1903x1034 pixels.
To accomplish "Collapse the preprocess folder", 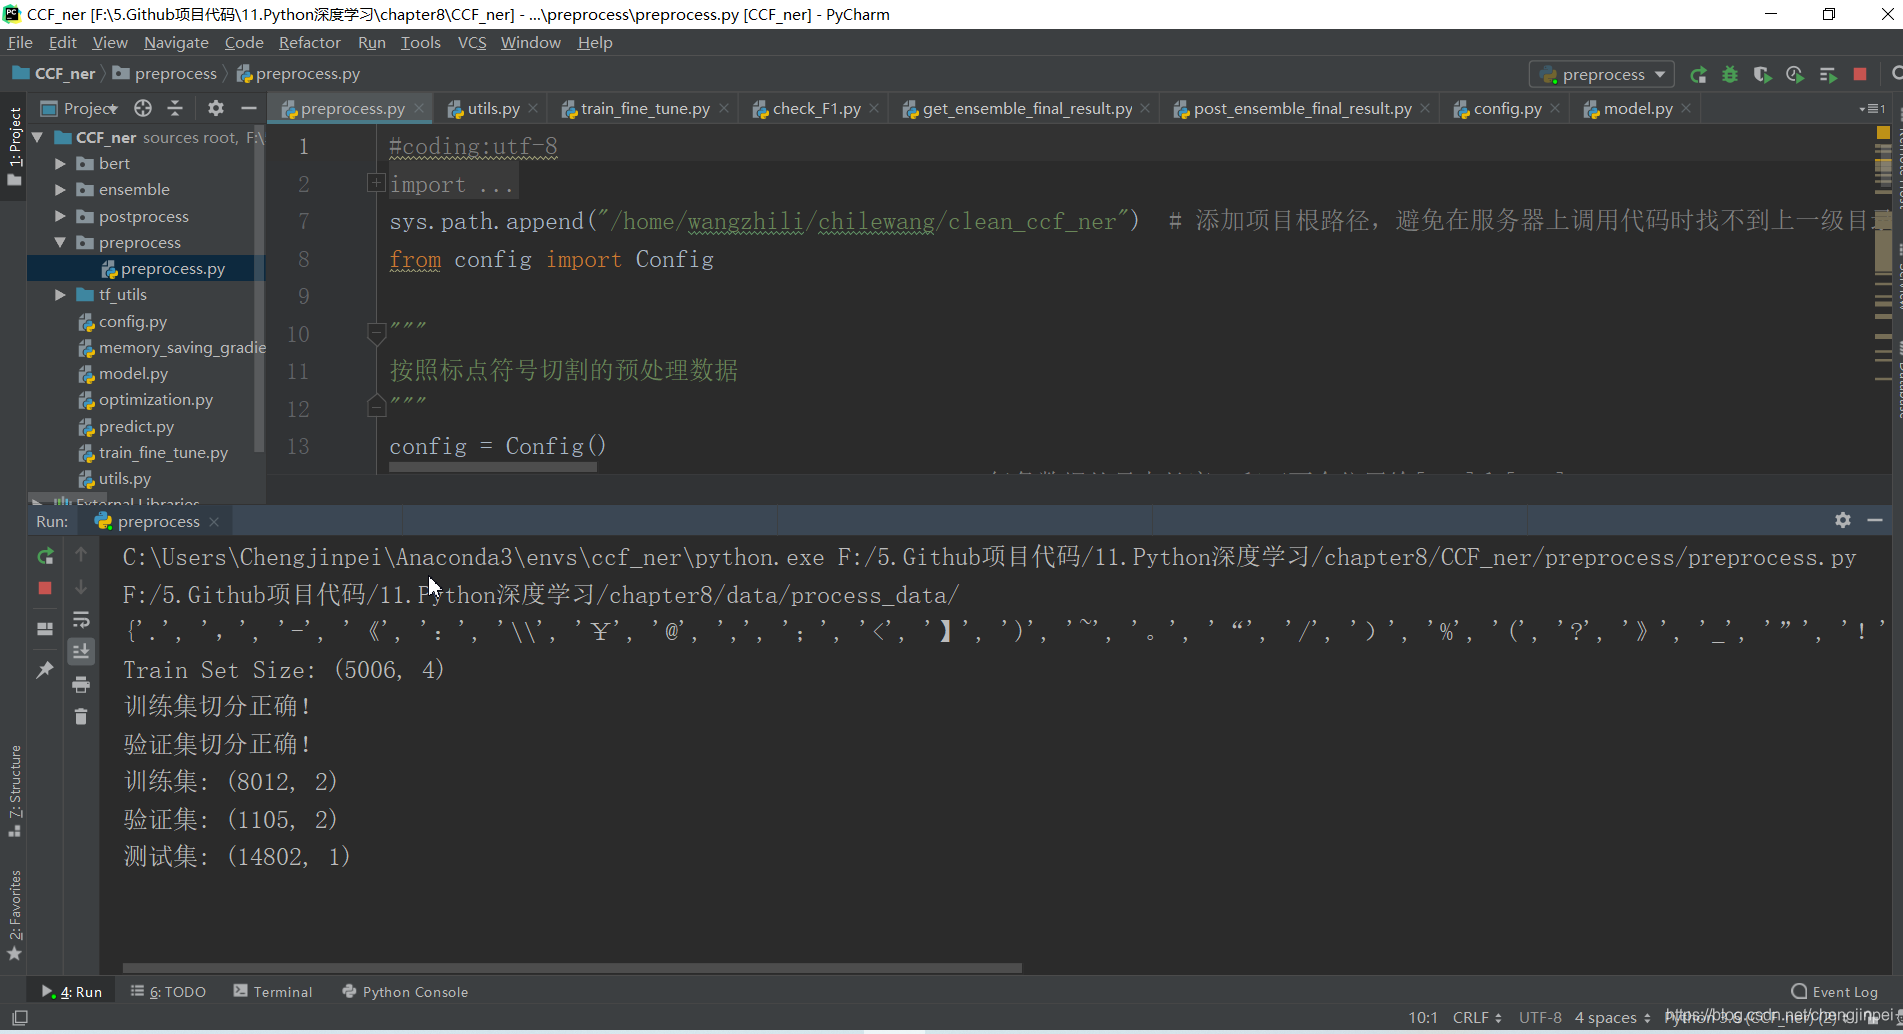I will [60, 243].
